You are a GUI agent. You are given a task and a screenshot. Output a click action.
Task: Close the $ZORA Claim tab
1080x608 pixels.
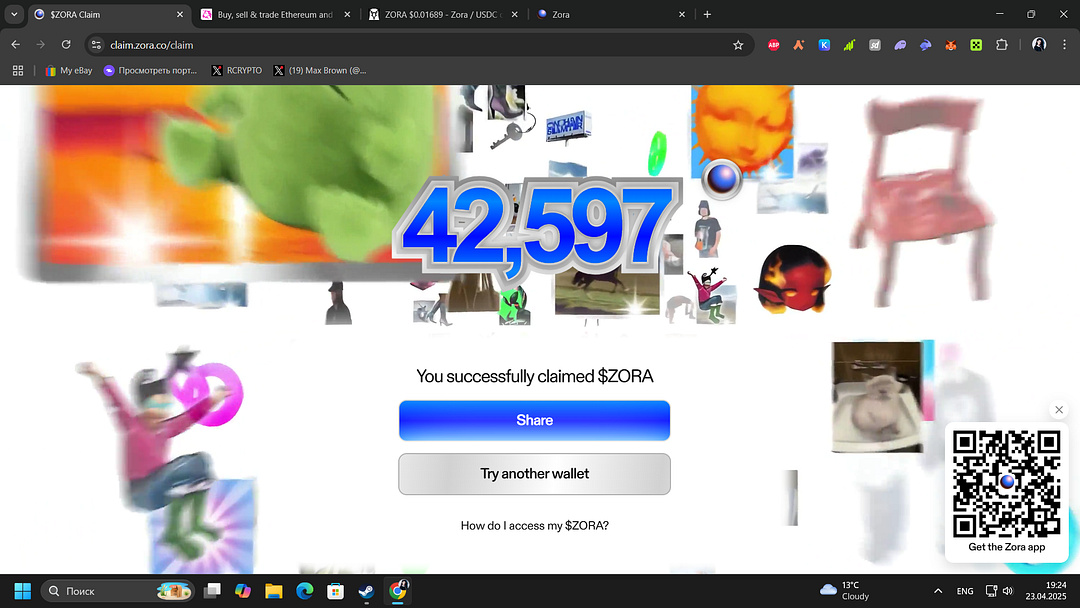180,14
